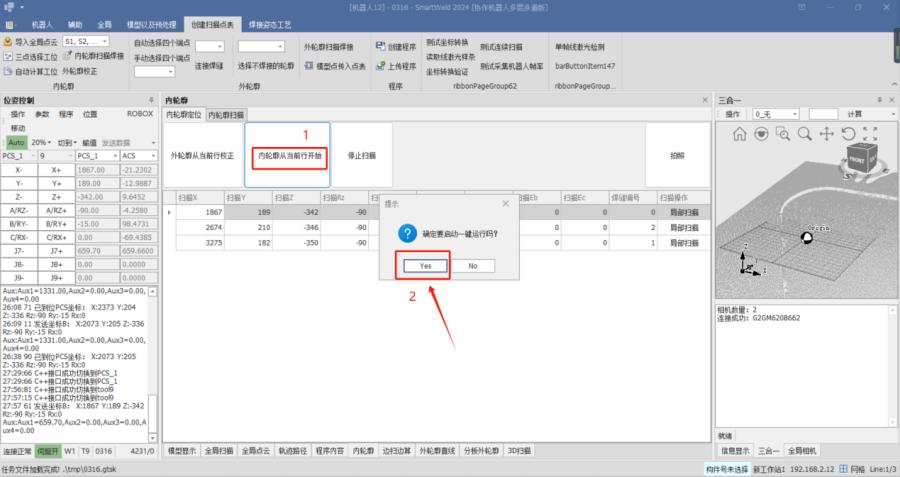Toggle the 伺服开 servo status indicator
The image size is (900, 477).
point(48,451)
